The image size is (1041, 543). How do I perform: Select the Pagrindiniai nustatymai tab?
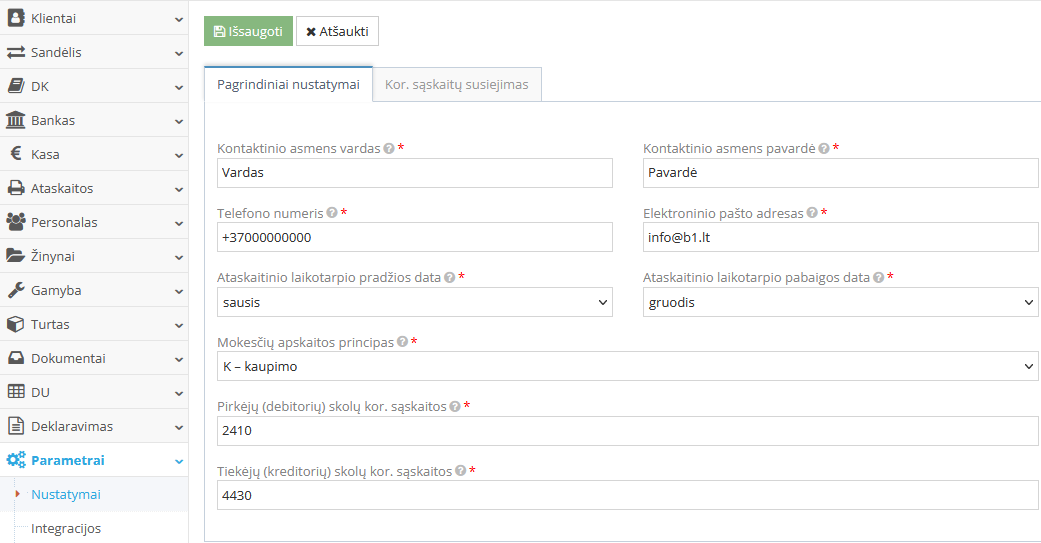point(288,85)
